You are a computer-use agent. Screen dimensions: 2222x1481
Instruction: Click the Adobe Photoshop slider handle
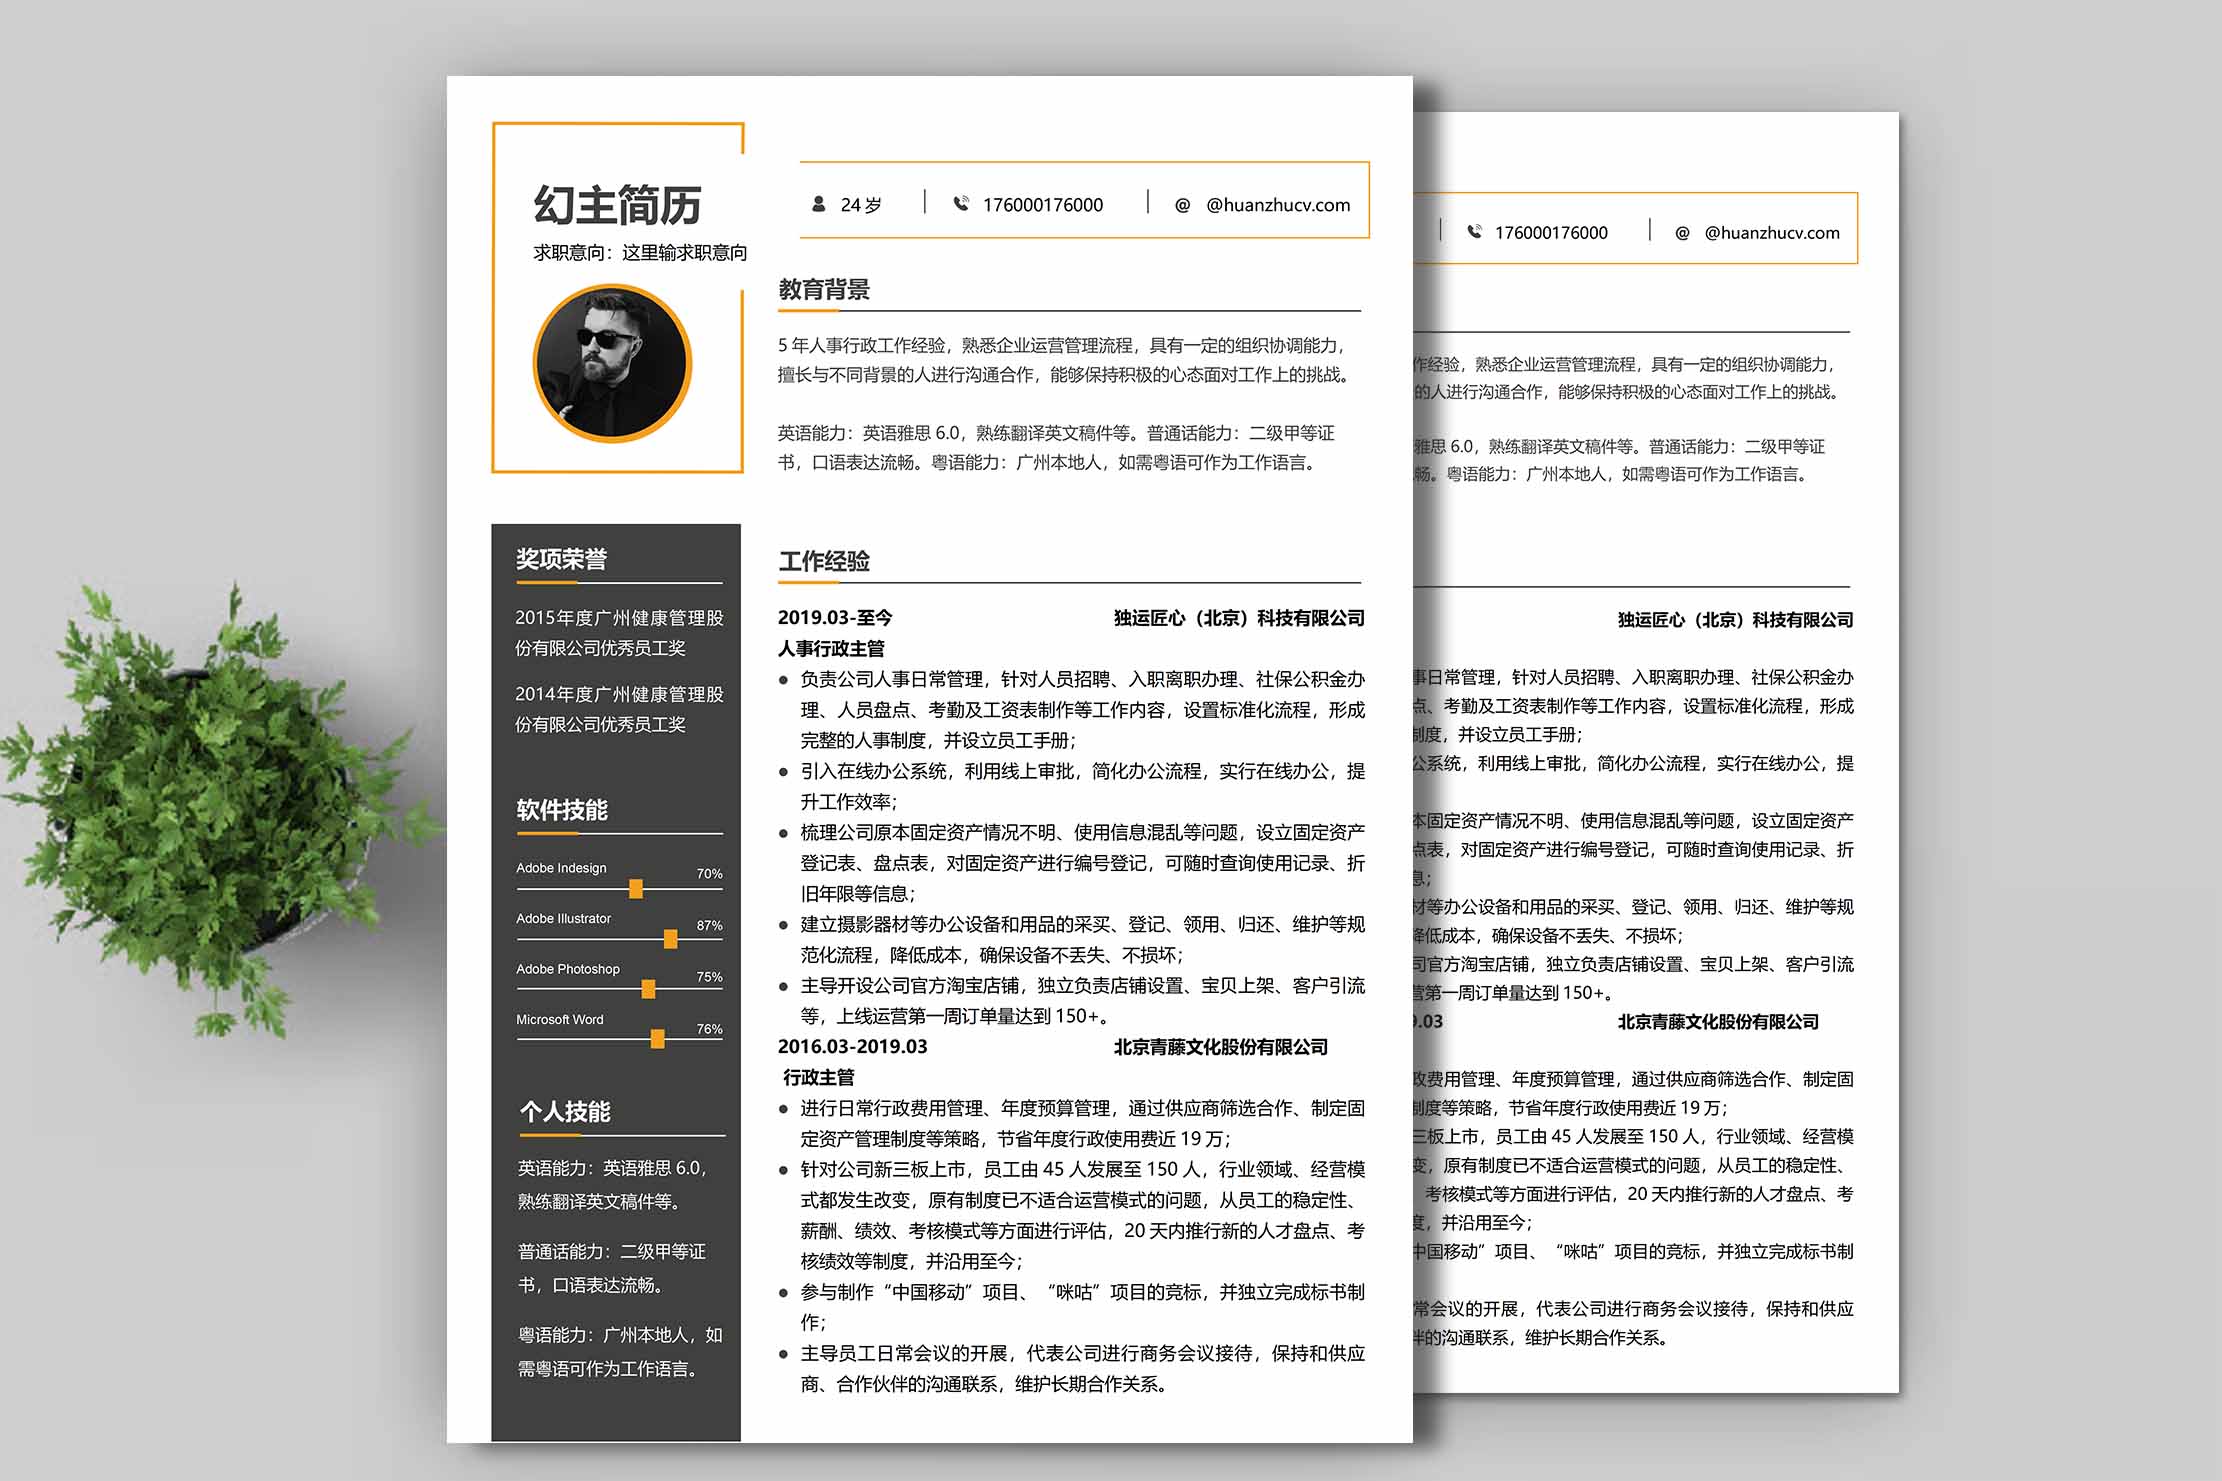(x=648, y=989)
